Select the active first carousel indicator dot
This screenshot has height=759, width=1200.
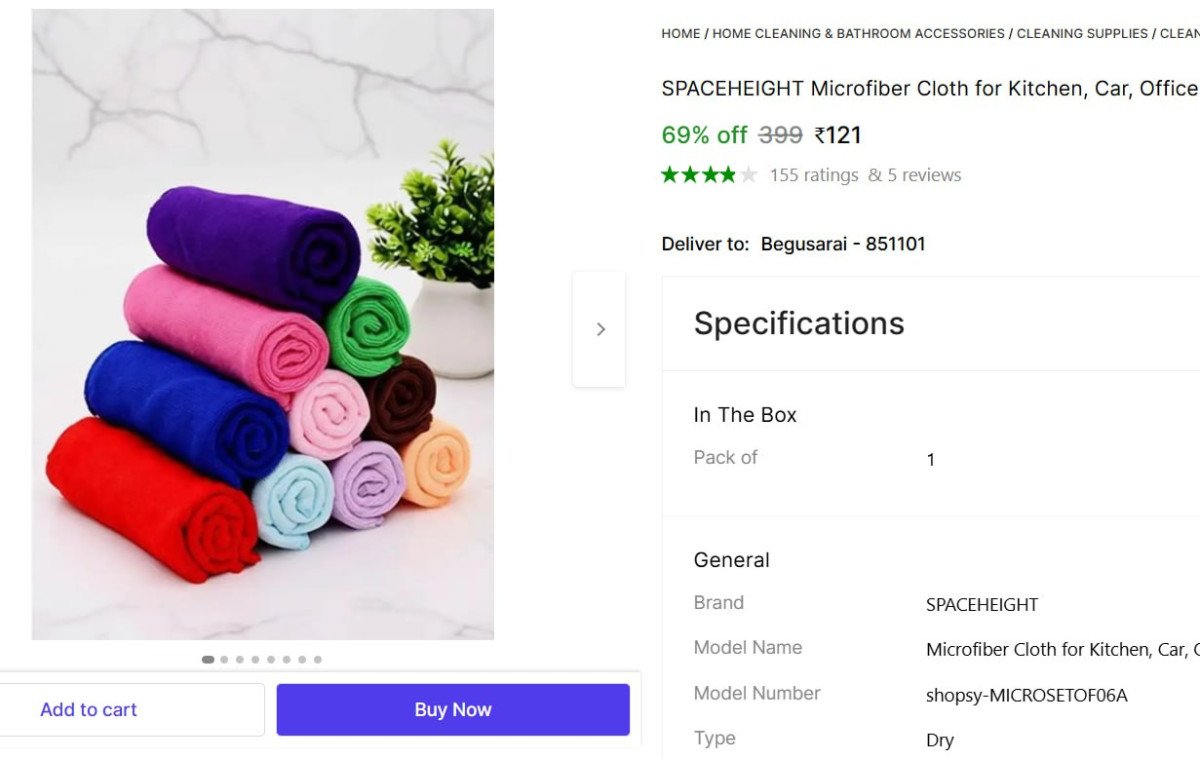[x=208, y=659]
